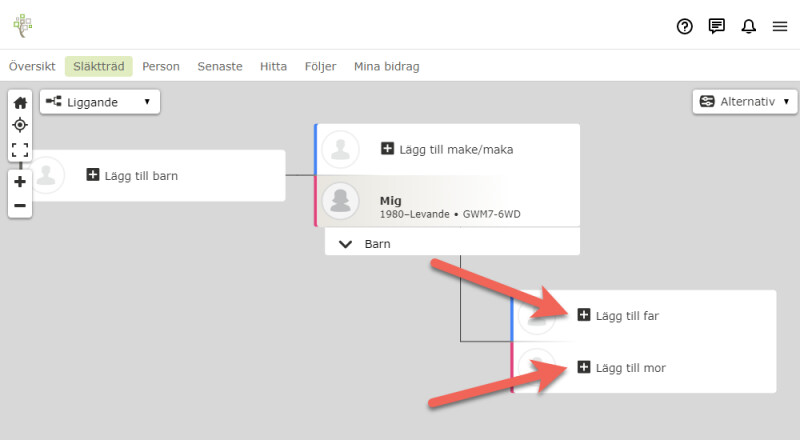Open the Alternativ options dropdown
The width and height of the screenshot is (800, 440).
click(744, 102)
